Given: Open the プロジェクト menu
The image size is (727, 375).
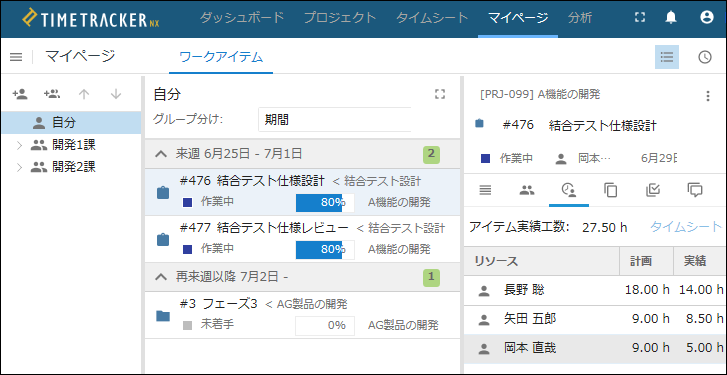Looking at the screenshot, I should (340, 18).
